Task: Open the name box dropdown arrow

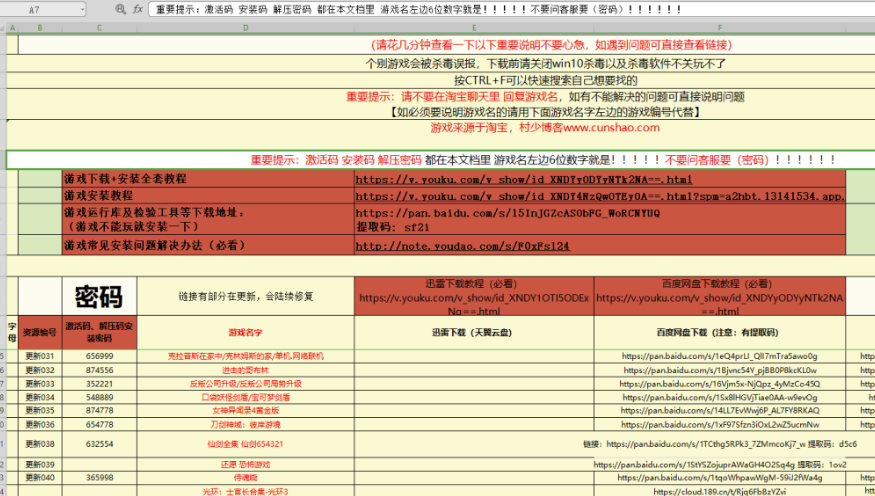Action: pyautogui.click(x=83, y=9)
